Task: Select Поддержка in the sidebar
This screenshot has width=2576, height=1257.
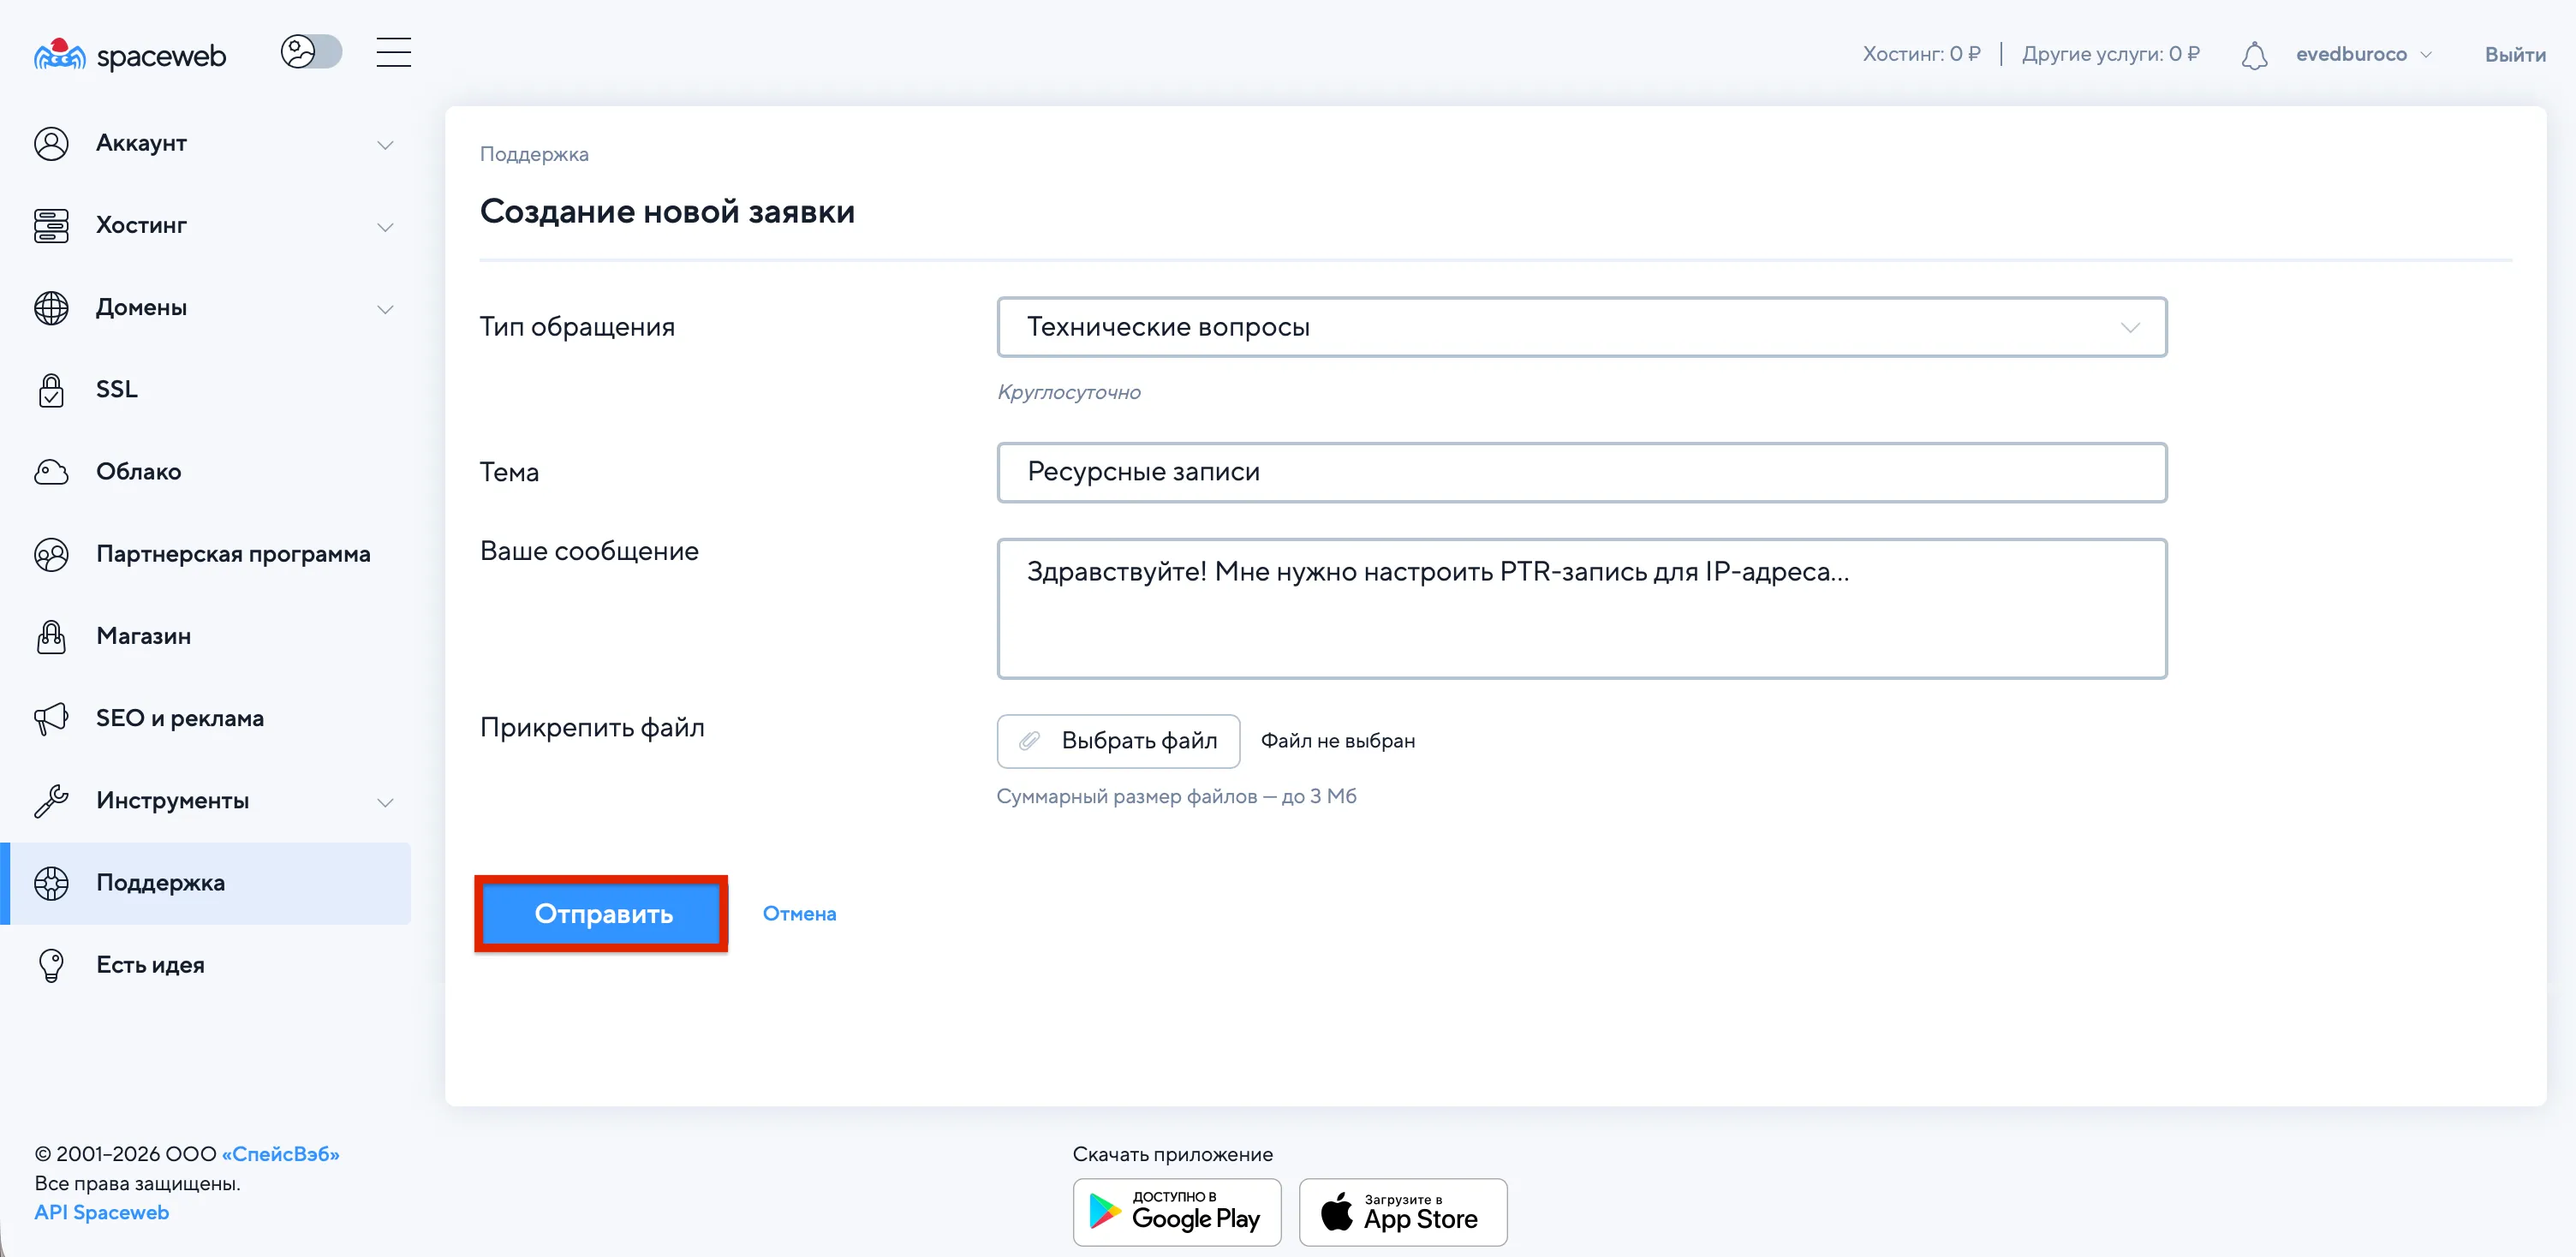Action: (160, 883)
